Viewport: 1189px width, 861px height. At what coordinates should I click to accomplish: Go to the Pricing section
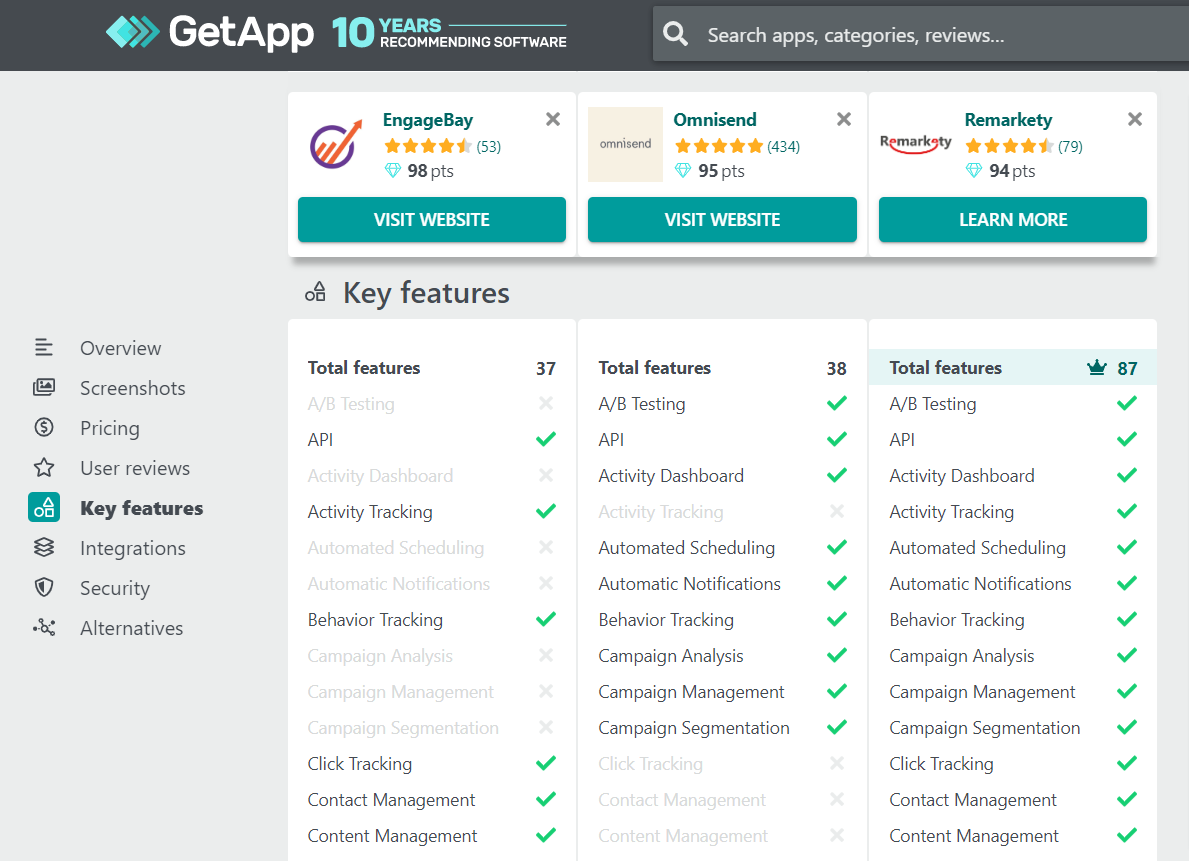coord(110,429)
